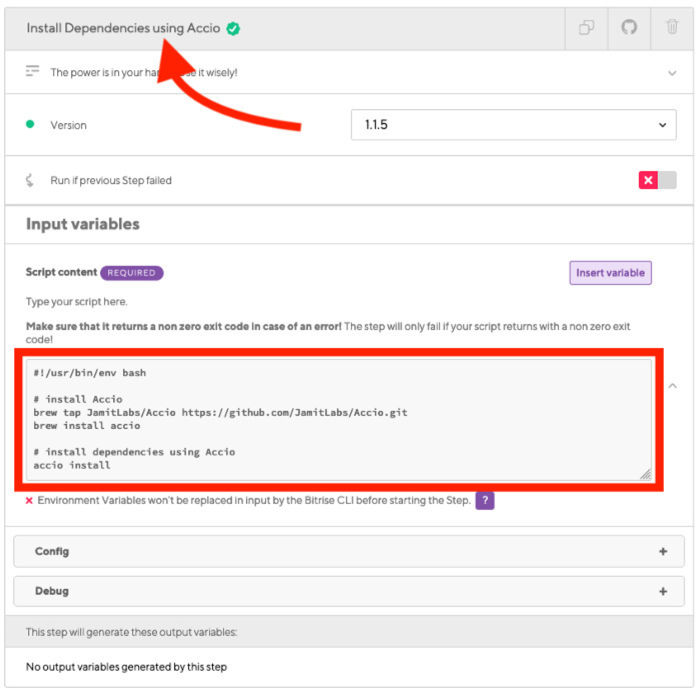Click the '#!/usr/bin/env bash' line

pos(89,373)
